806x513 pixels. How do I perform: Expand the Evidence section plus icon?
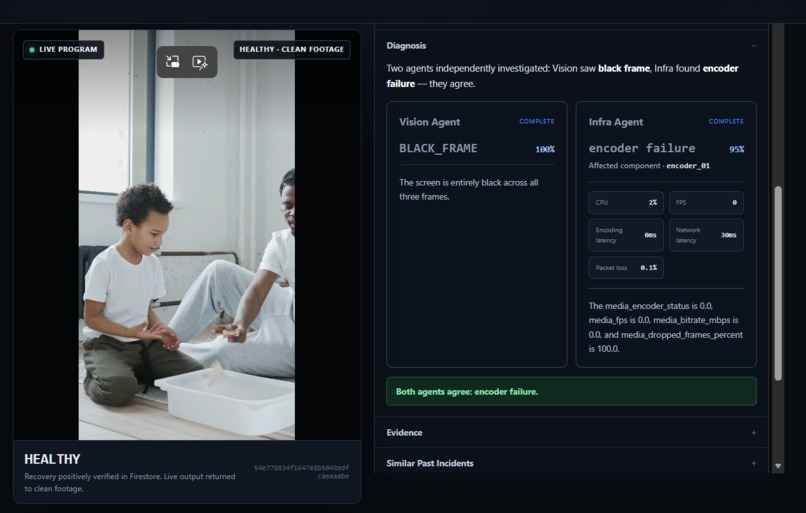tap(754, 433)
